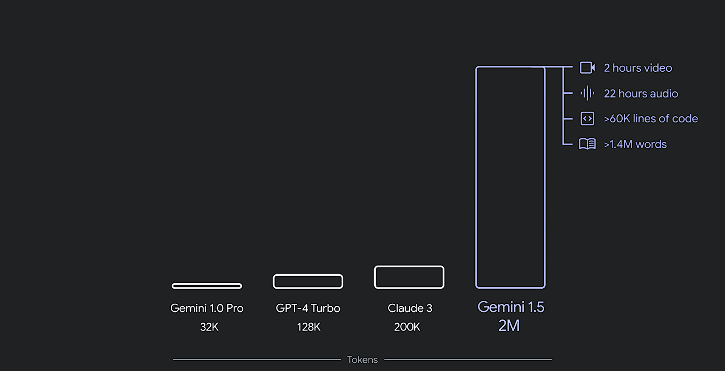The width and height of the screenshot is (725, 371).
Task: Click the open book icon
Action: tap(587, 144)
